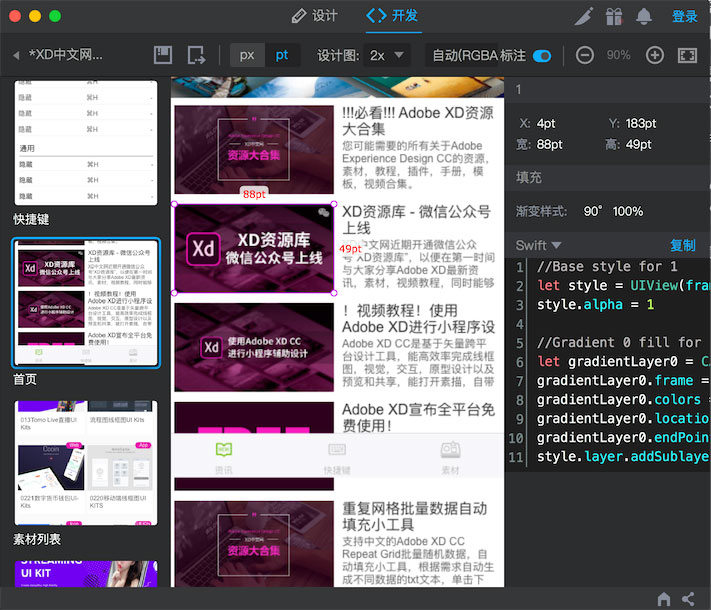Select top-right resize handle of selected banner

334,204
